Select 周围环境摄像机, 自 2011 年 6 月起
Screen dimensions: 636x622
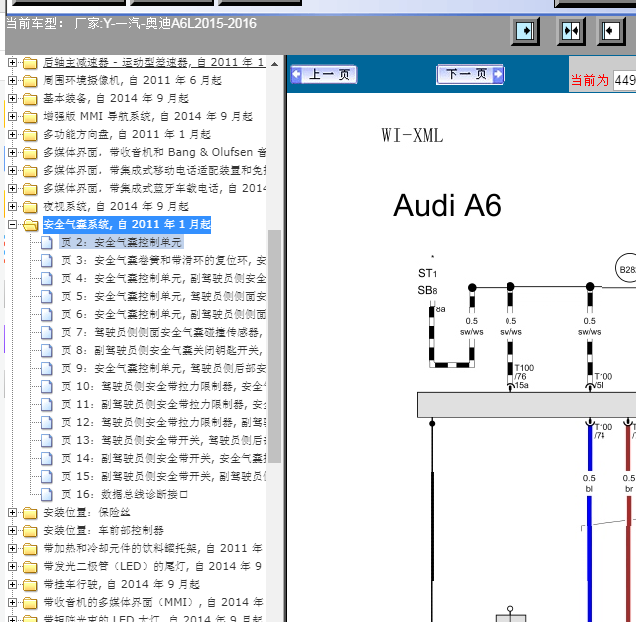(133, 80)
